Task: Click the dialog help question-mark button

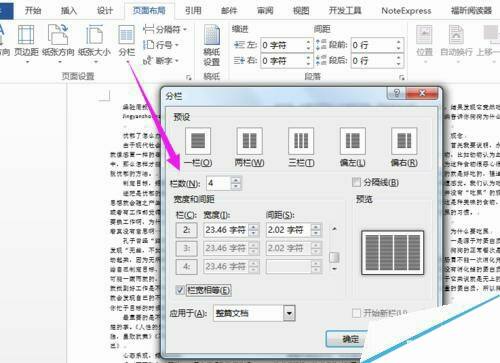Action: pyautogui.click(x=396, y=93)
